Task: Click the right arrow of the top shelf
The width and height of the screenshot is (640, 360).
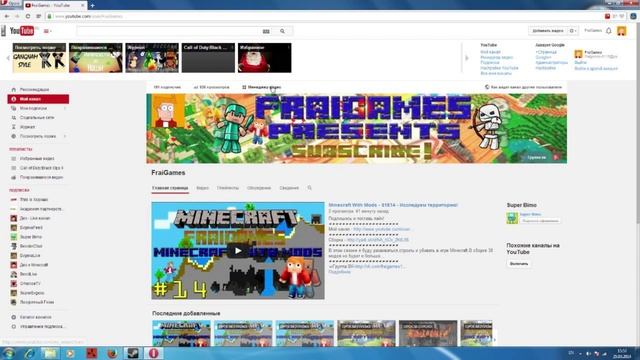Action: coord(467,58)
